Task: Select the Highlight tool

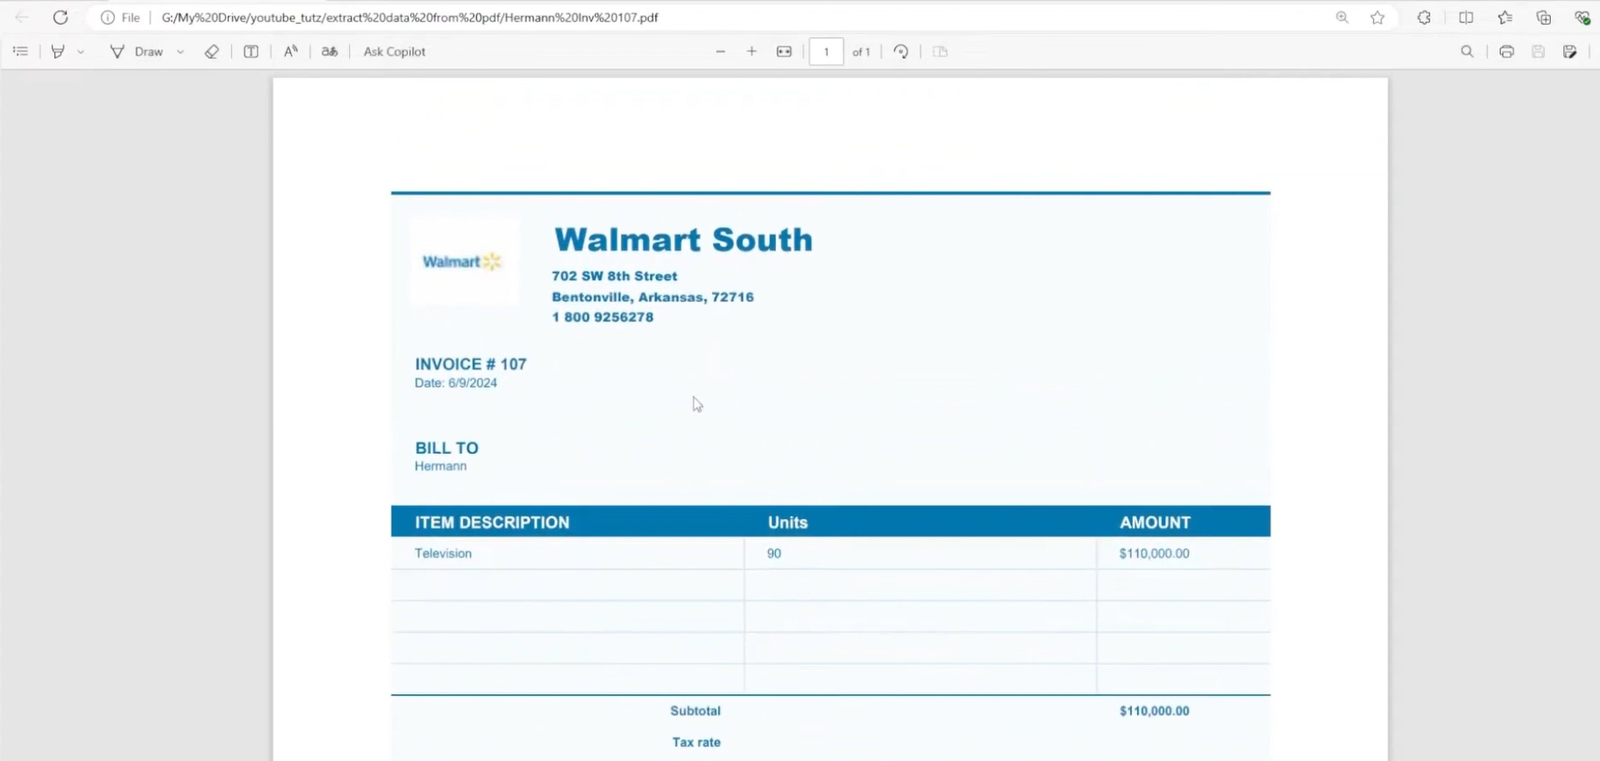Action: [x=58, y=51]
